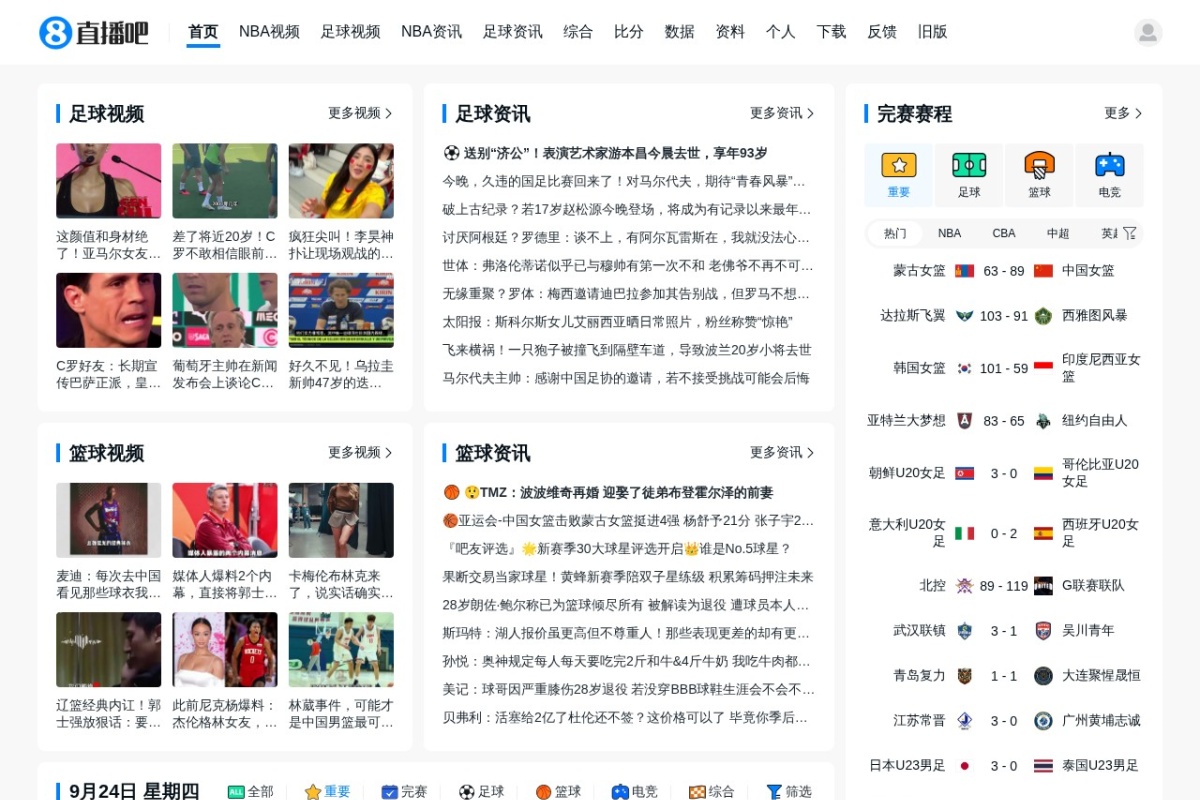Expand 更多资讯 in 篮球资讯 section
Screen dimensions: 1200x800
pyautogui.click(x=782, y=452)
